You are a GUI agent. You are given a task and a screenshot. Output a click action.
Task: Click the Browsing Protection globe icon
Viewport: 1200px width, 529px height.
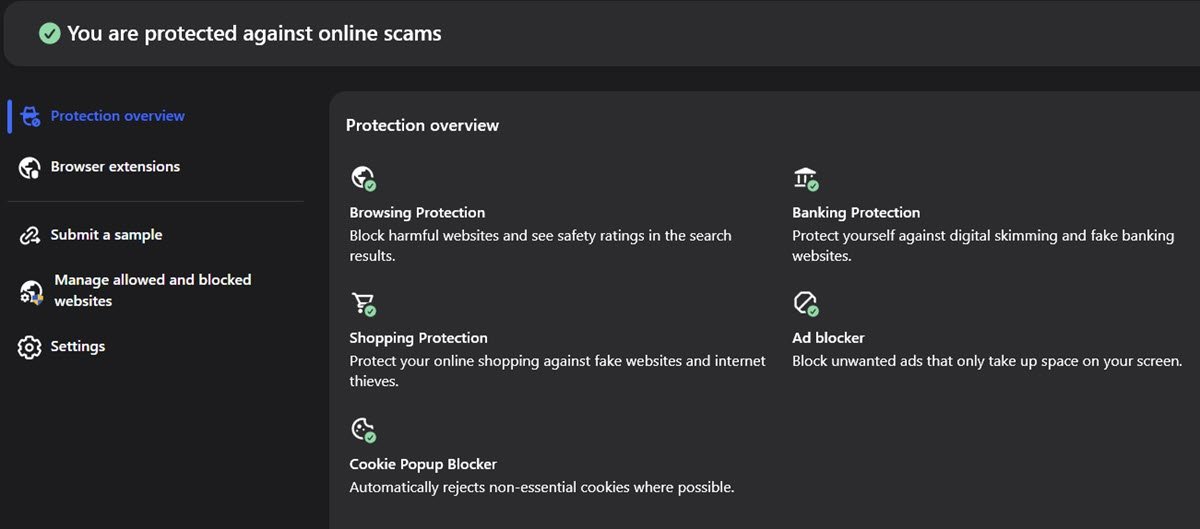click(362, 178)
